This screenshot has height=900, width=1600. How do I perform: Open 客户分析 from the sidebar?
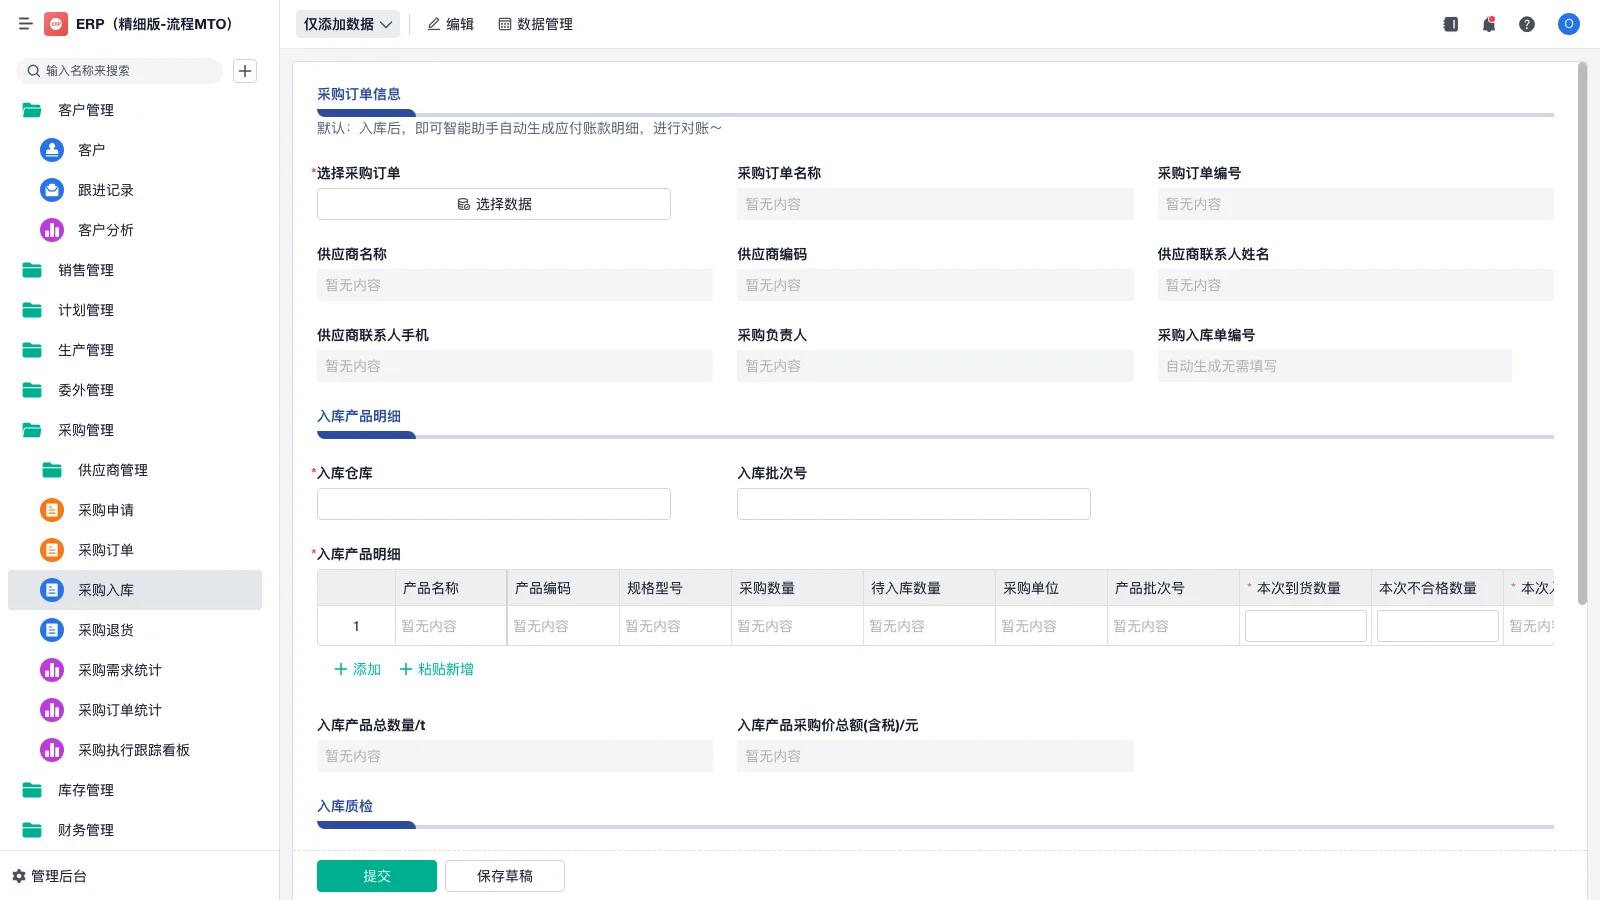(x=103, y=230)
